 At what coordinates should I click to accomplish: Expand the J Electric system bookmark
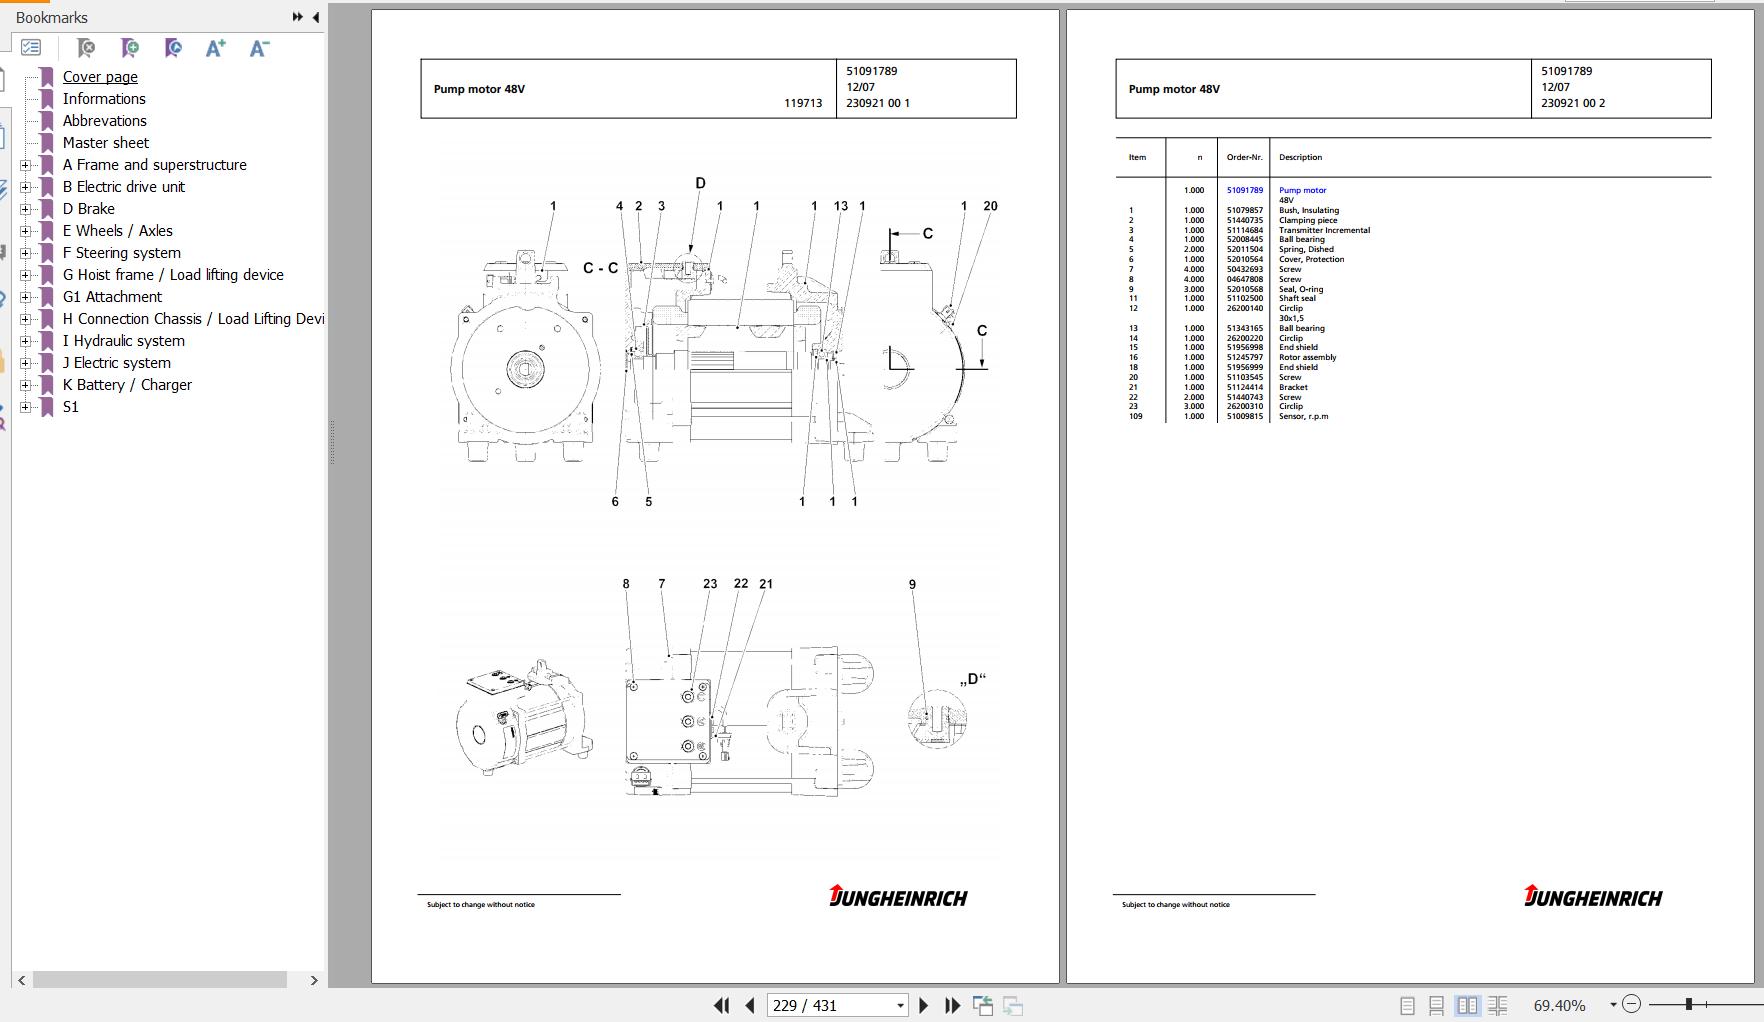point(26,363)
